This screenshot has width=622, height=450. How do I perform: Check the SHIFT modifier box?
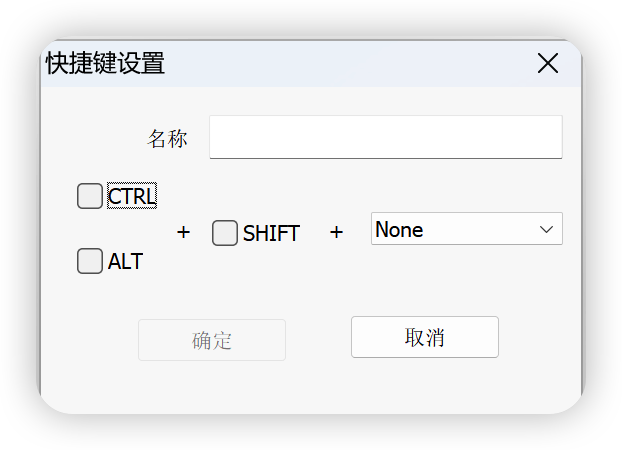coord(225,233)
